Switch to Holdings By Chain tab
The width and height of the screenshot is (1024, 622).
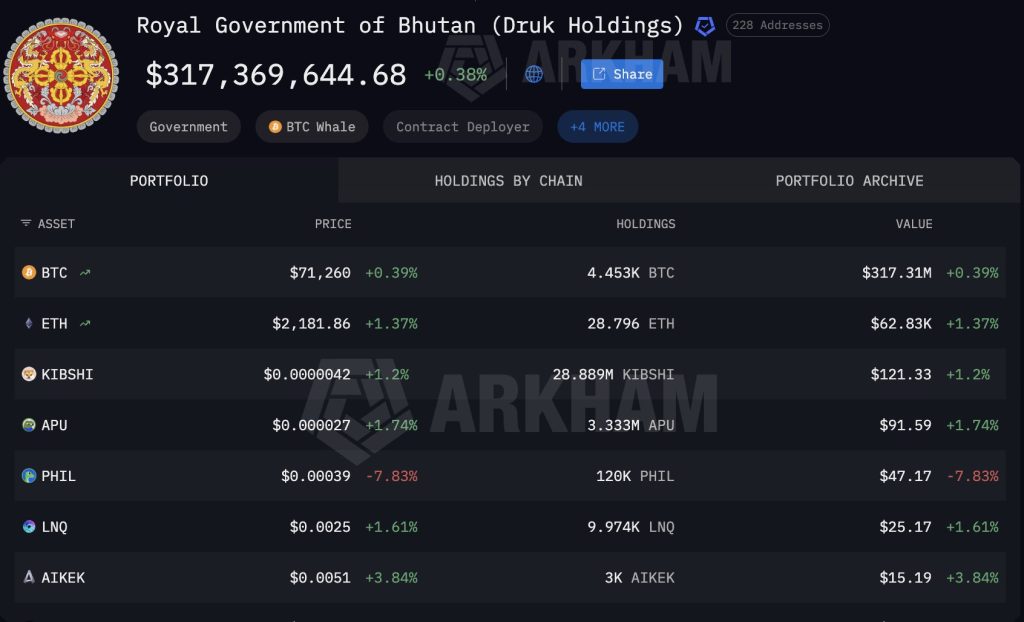508,181
